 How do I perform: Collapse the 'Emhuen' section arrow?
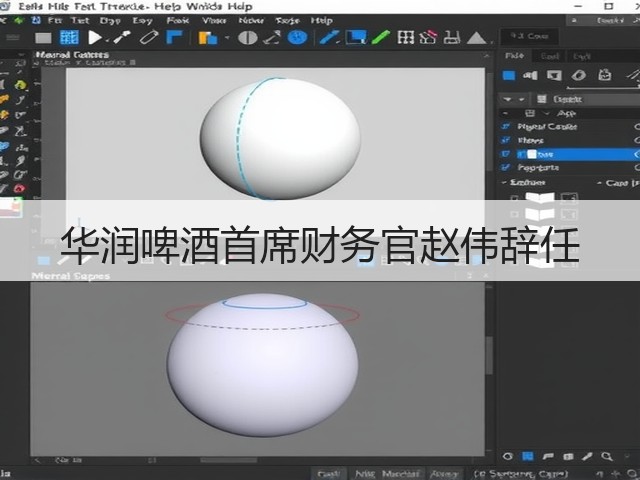click(504, 182)
